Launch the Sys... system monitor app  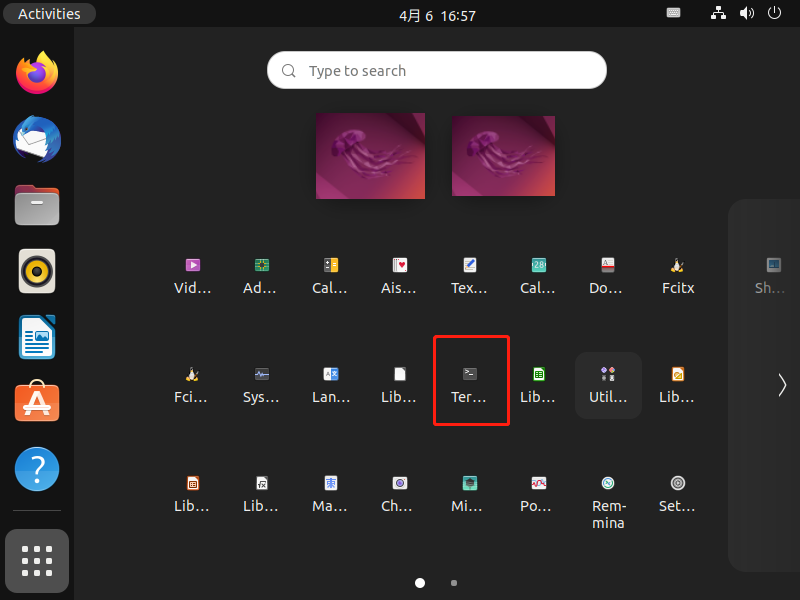262,374
